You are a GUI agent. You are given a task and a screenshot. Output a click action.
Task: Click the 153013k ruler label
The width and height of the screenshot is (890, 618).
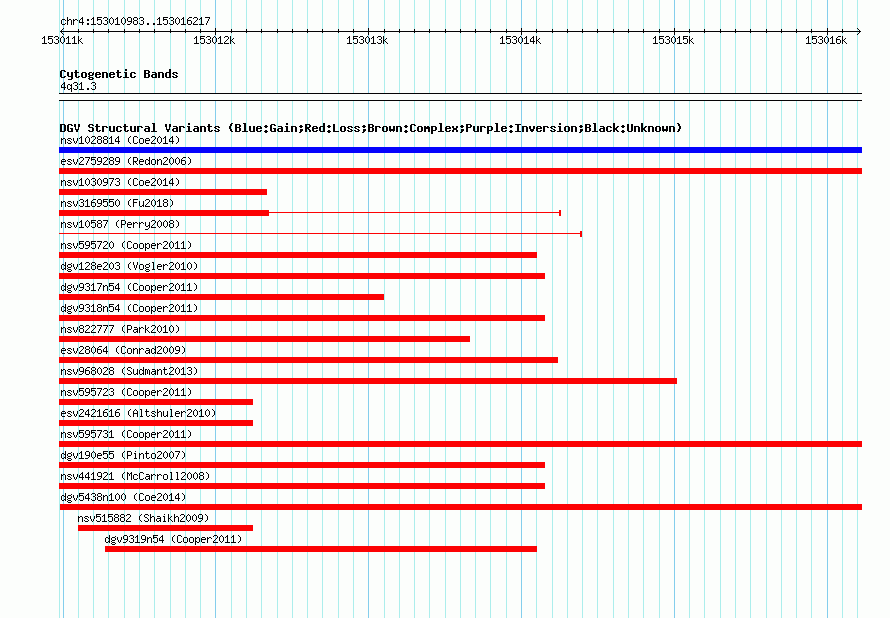[x=367, y=40]
